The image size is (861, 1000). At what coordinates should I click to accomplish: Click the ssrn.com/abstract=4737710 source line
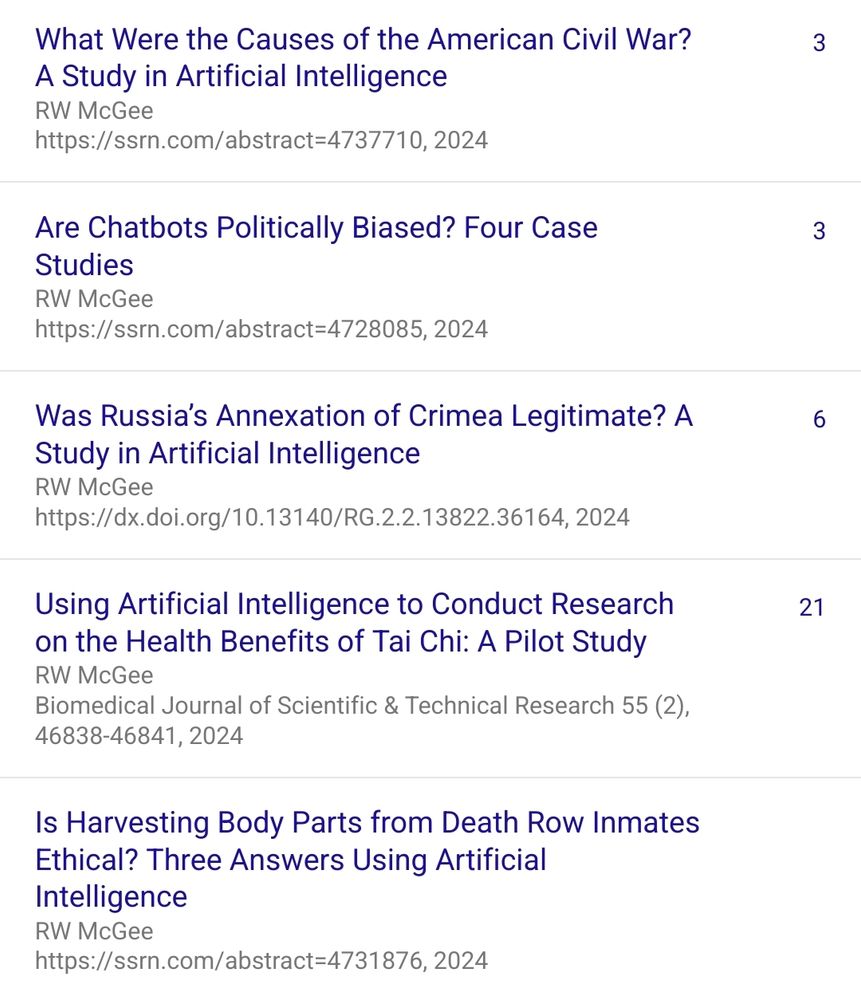261,140
